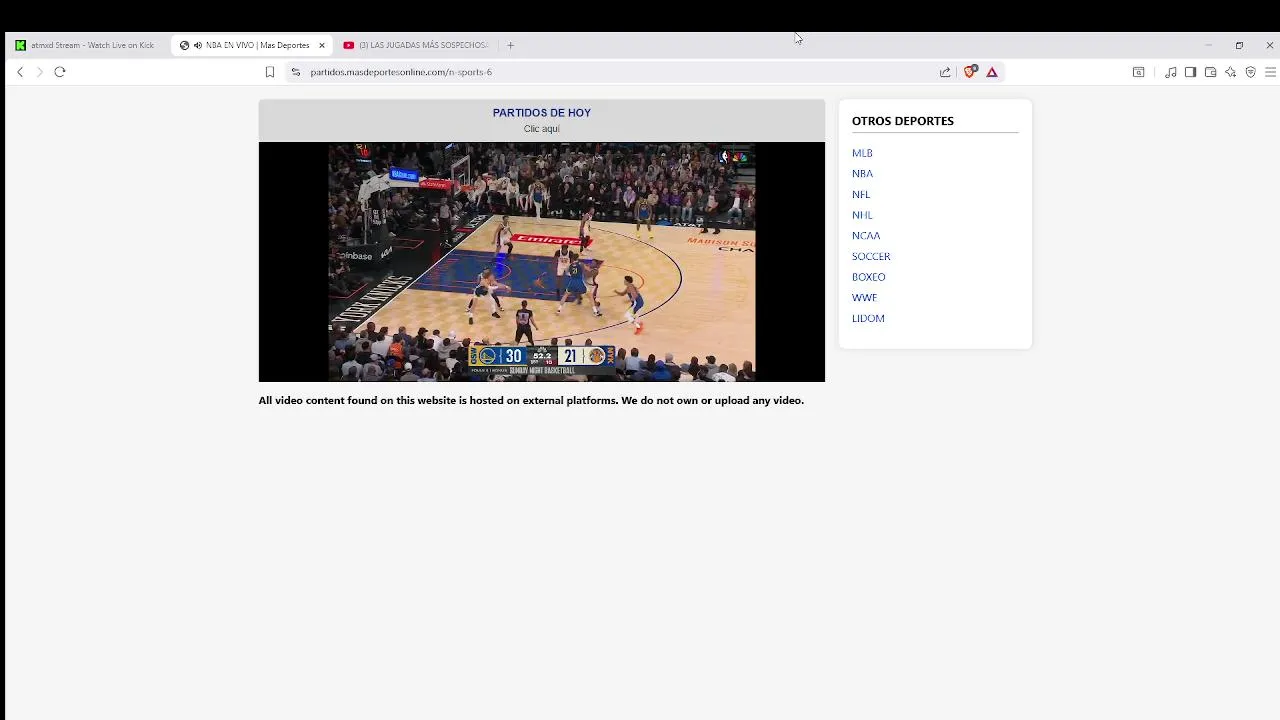
Task: Open the NHL sports link
Action: (862, 215)
